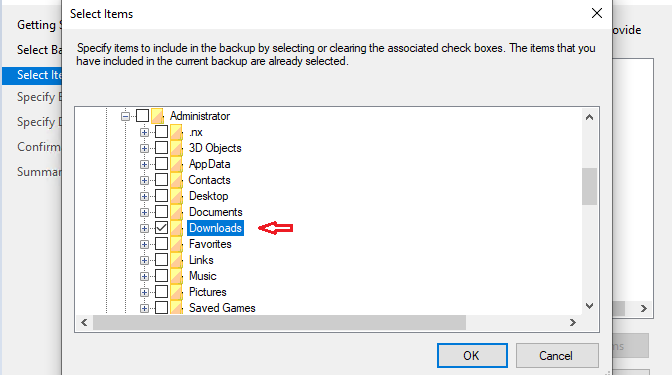Click the AppData folder icon

tap(176, 164)
